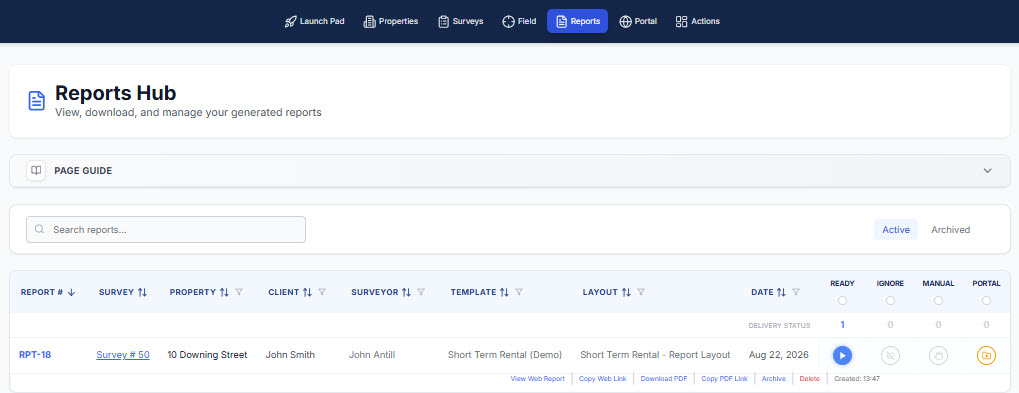Click the Ignore eye-slash icon for RPT-18
1019x393 pixels.
[x=890, y=355]
